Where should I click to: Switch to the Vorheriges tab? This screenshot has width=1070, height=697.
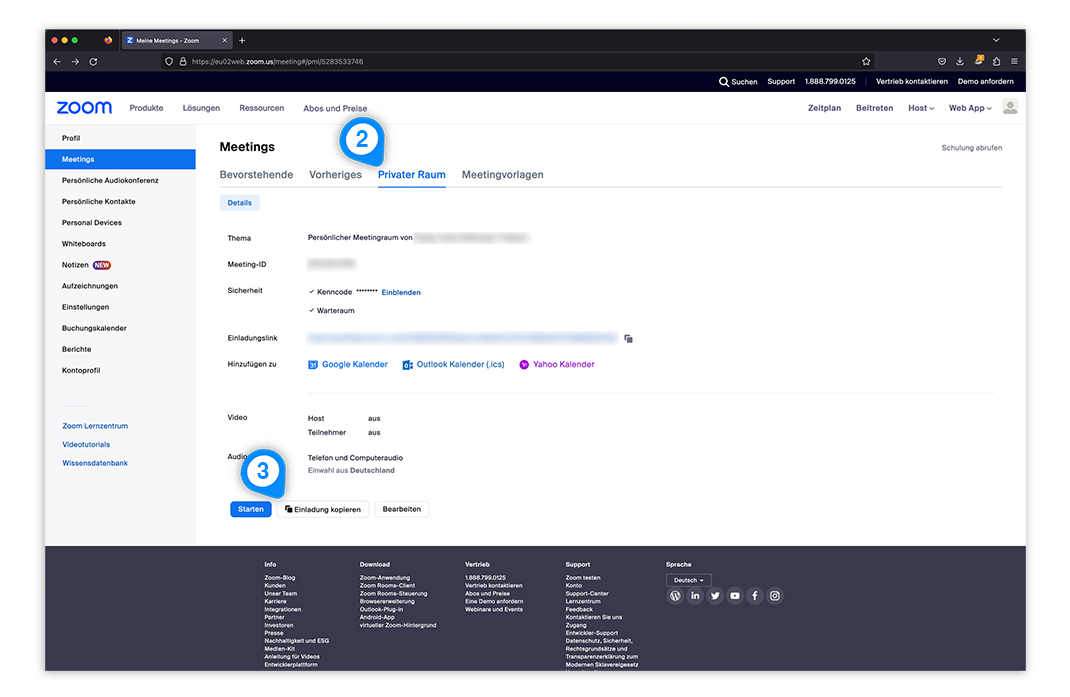pos(335,175)
